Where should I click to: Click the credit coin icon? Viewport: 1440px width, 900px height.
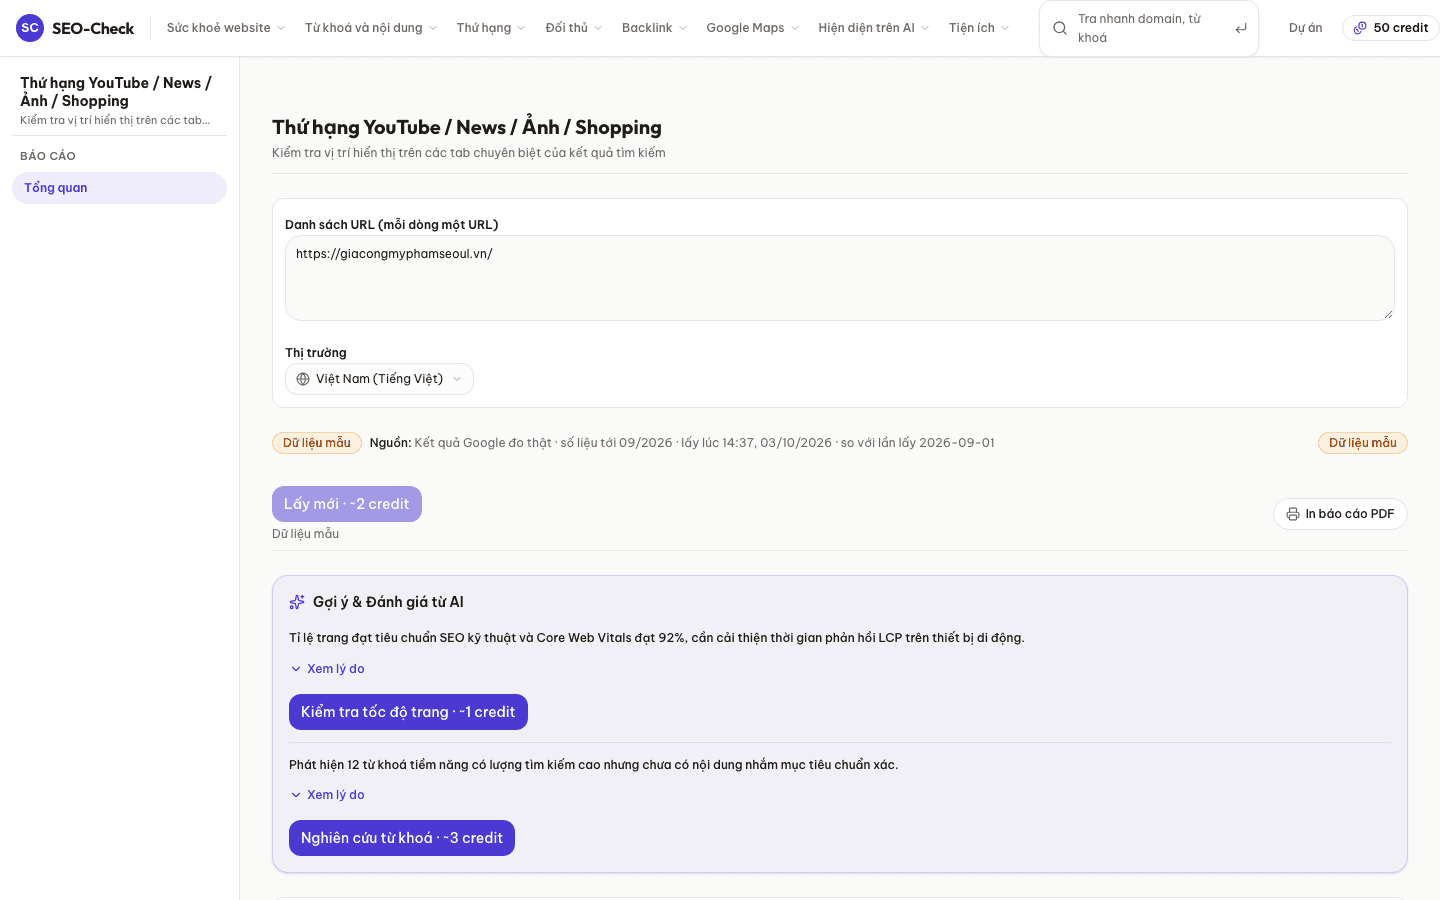[1360, 28]
